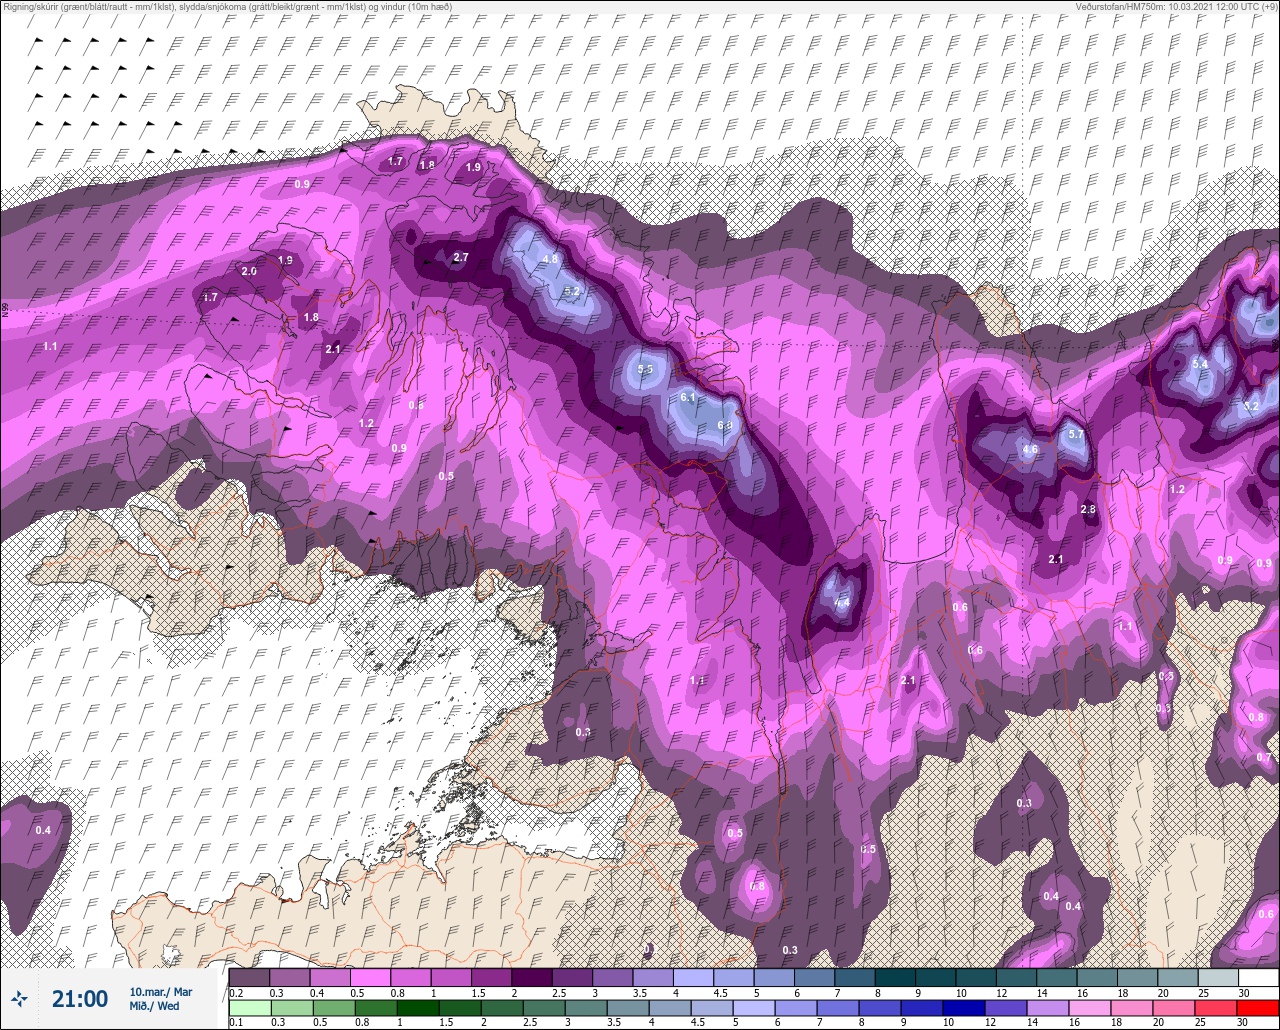Click the weekday text 'Mið./ Wed'
Image resolution: width=1280 pixels, height=1030 pixels.
154,1006
